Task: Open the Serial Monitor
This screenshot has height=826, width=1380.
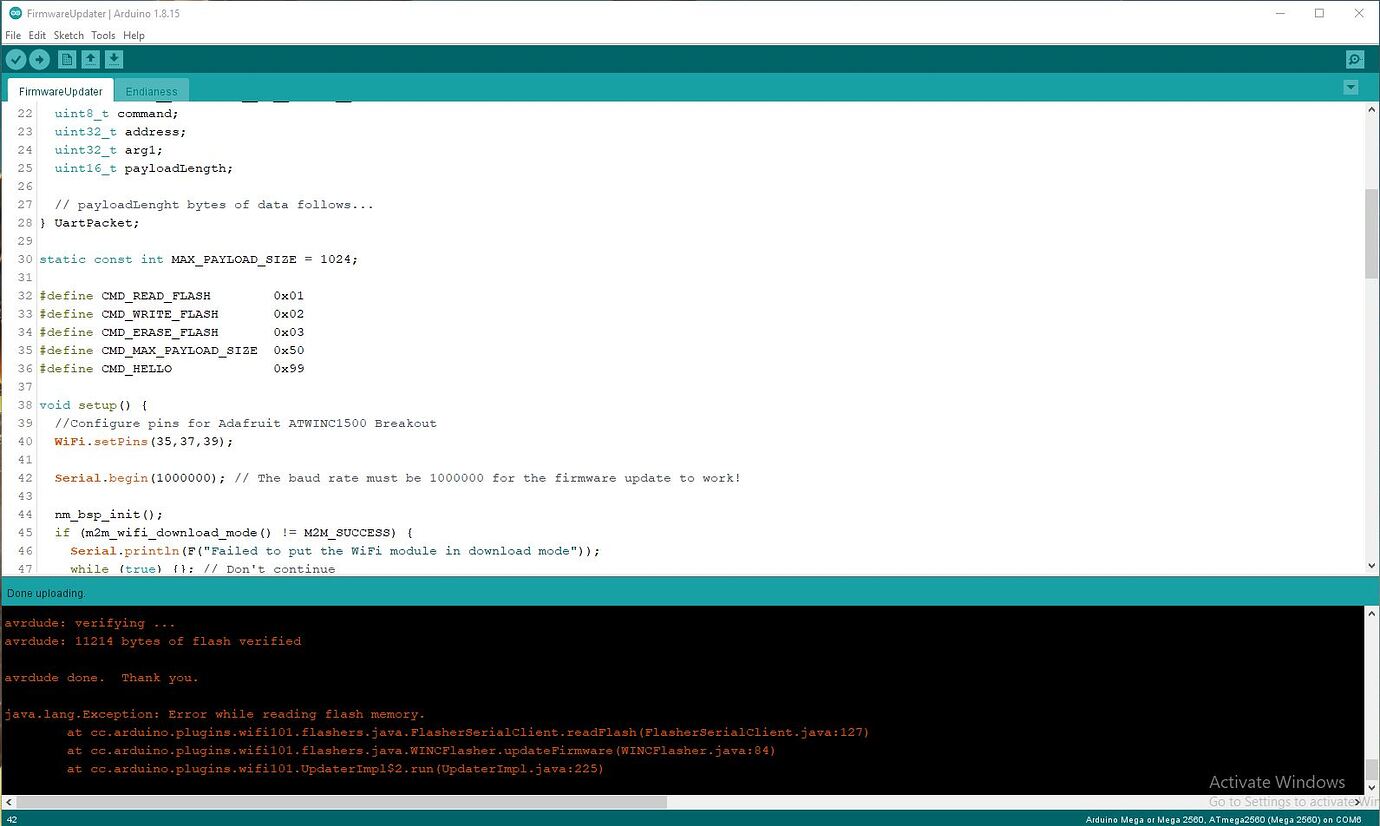Action: tap(1354, 59)
